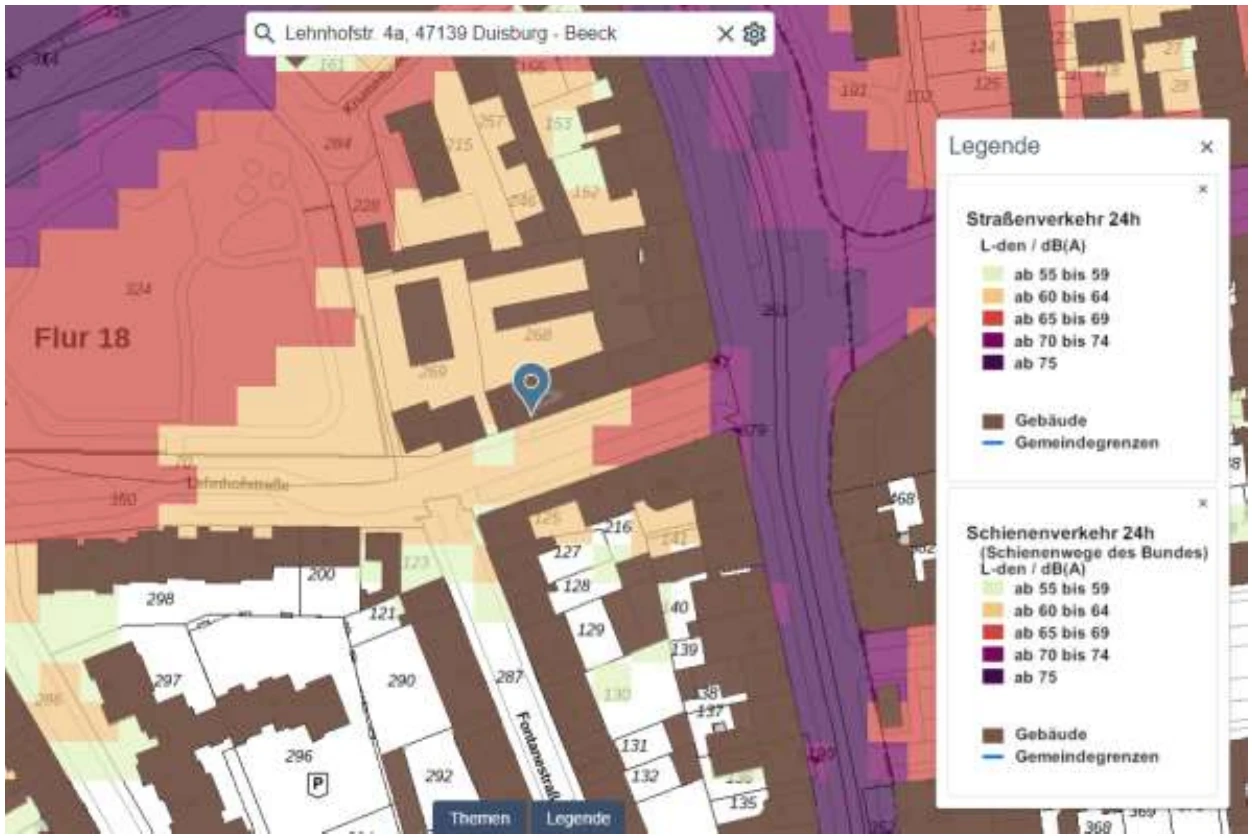Click parcel number '324' on map
The width and height of the screenshot is (1252, 838).
click(x=137, y=289)
